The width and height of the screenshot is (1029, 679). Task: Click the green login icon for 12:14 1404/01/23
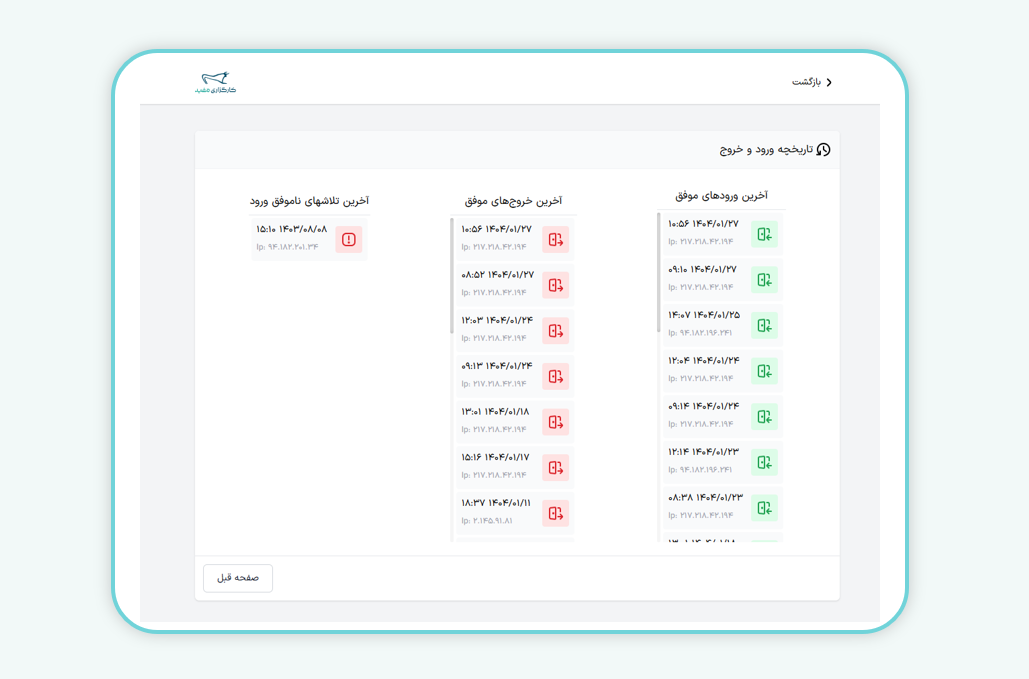pyautogui.click(x=764, y=462)
